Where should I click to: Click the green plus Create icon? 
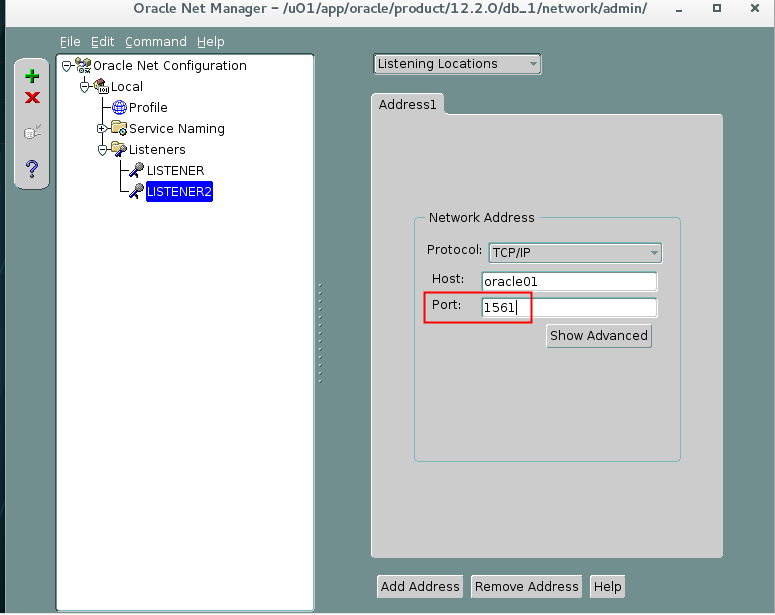[x=32, y=76]
